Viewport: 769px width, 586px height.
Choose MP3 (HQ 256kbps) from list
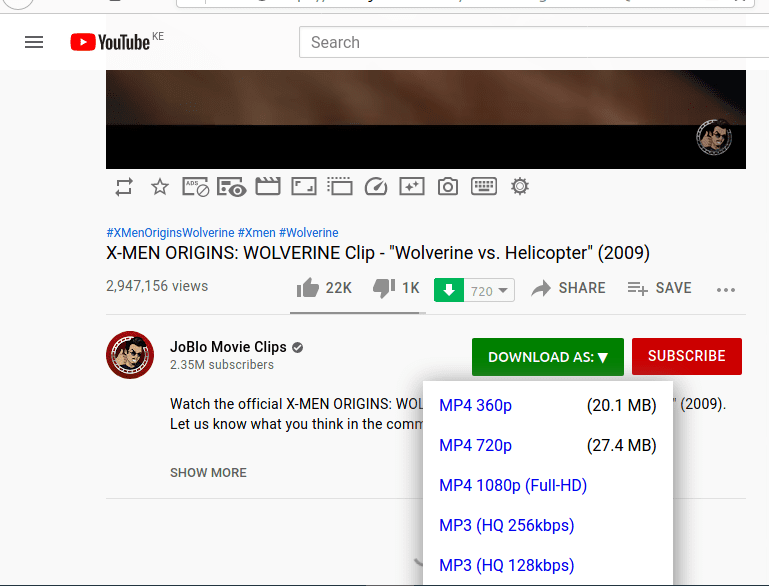tap(506, 525)
